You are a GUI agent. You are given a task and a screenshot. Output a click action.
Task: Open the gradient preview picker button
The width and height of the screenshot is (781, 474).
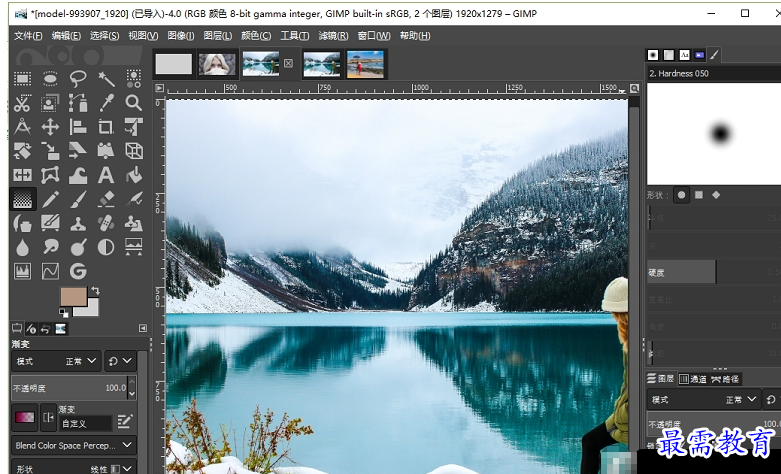[24, 417]
